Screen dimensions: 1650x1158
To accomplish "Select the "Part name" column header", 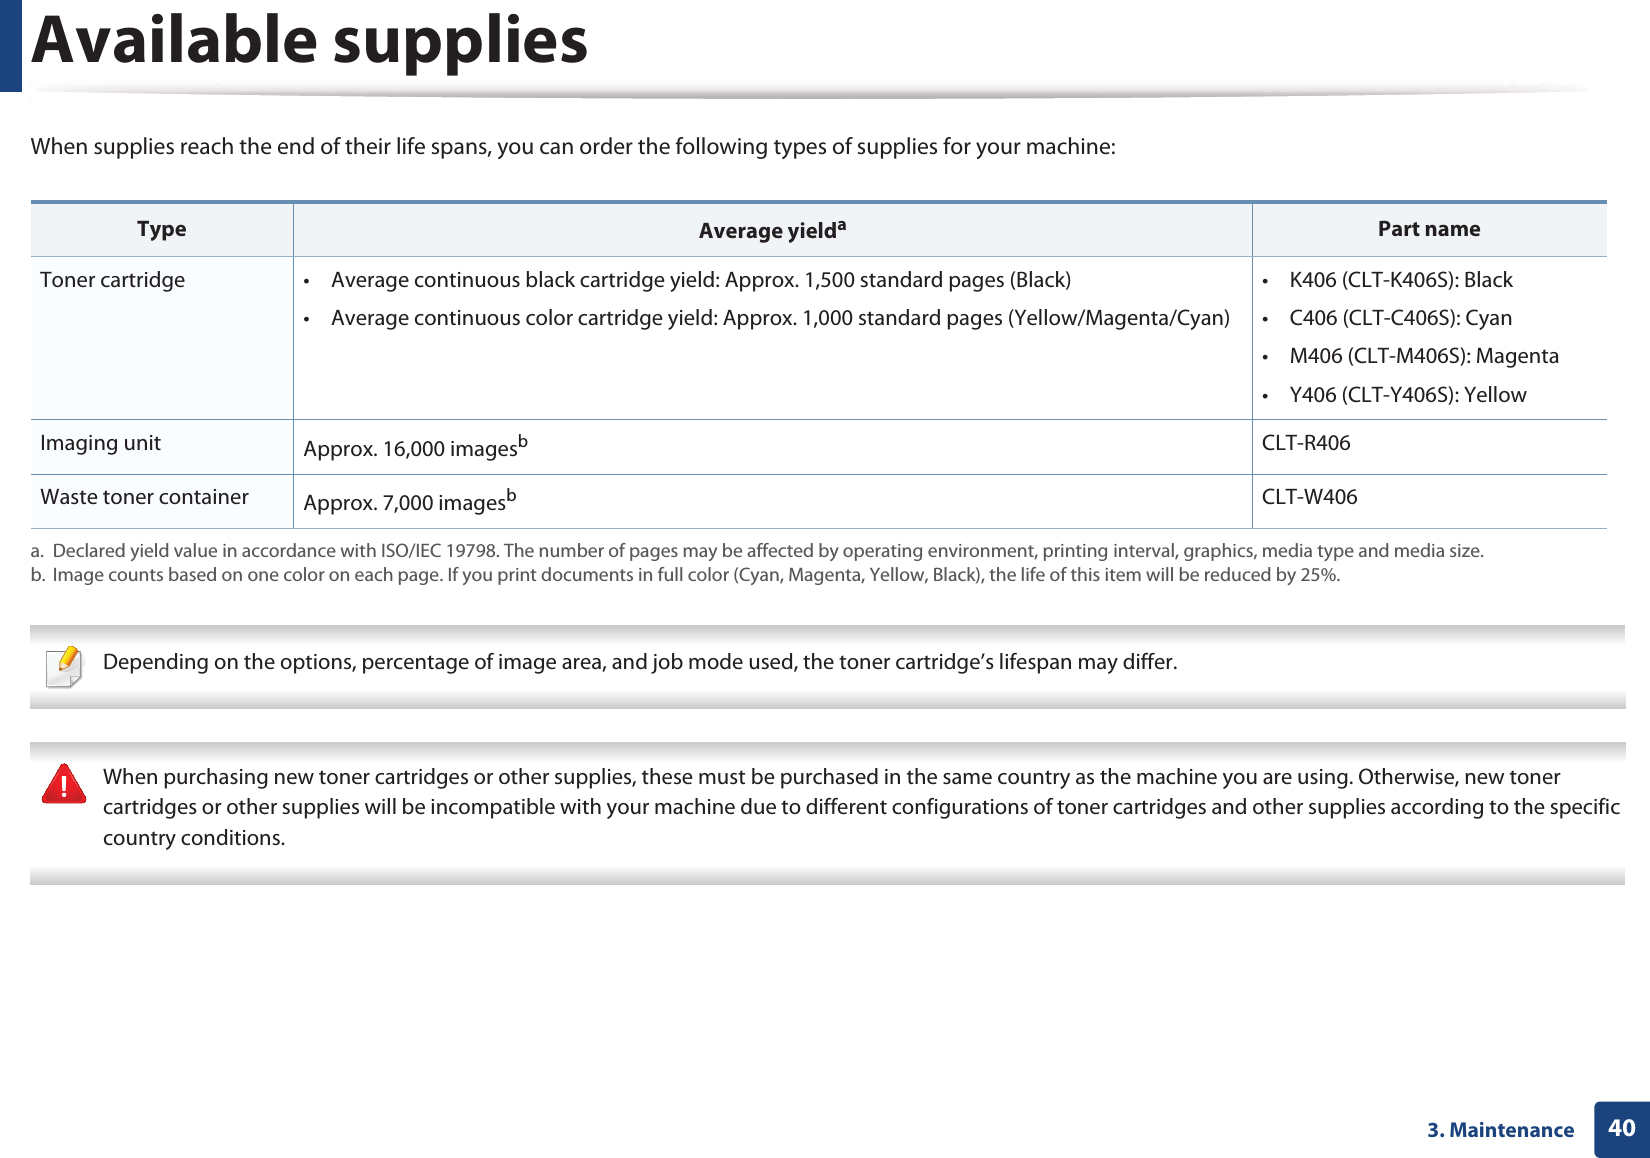I will (1429, 229).
